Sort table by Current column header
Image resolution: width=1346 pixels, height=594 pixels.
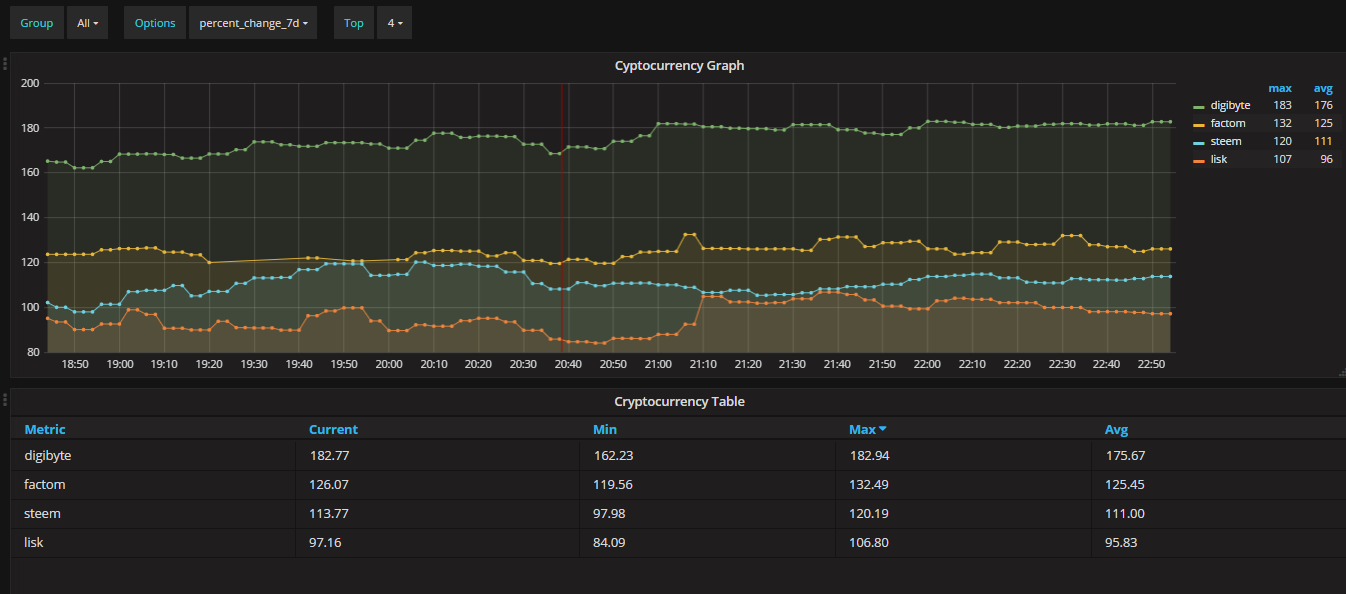(x=333, y=429)
